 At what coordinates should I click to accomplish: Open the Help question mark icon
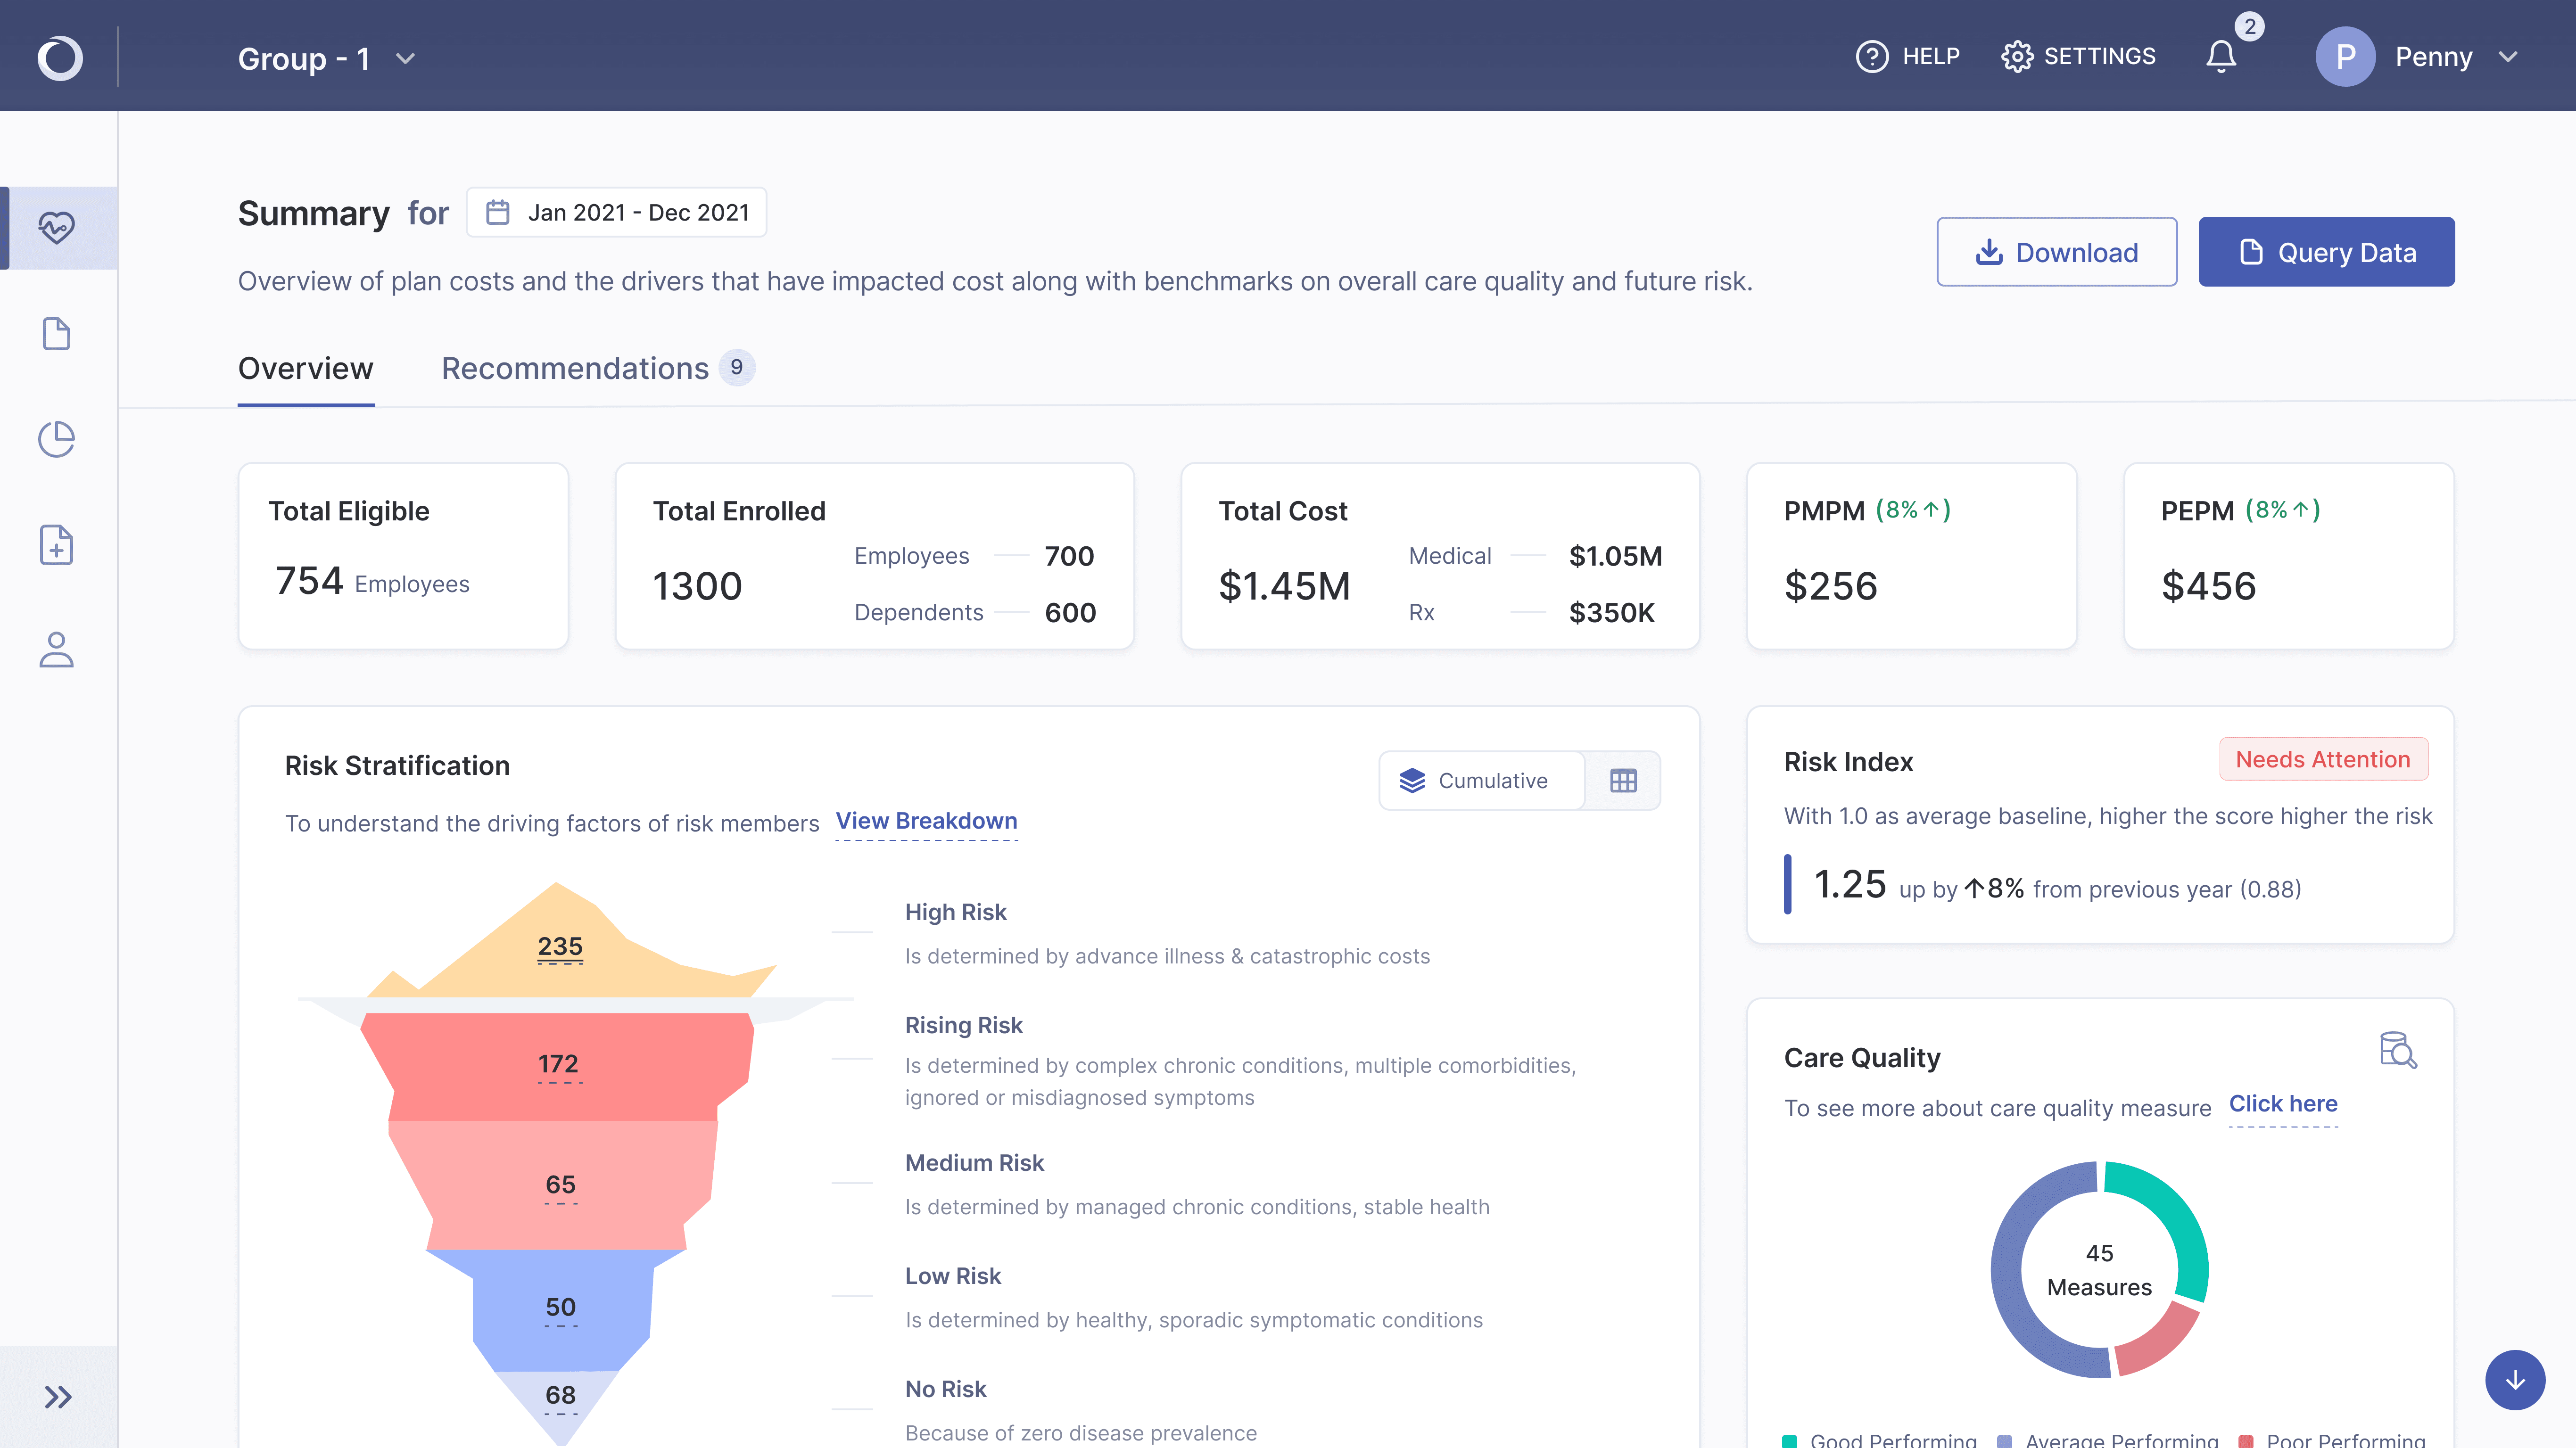click(x=1872, y=57)
